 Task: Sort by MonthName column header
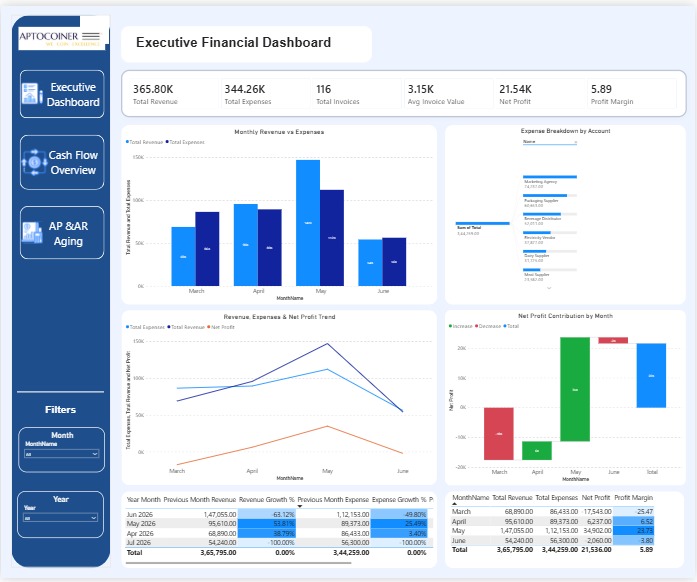coord(470,498)
